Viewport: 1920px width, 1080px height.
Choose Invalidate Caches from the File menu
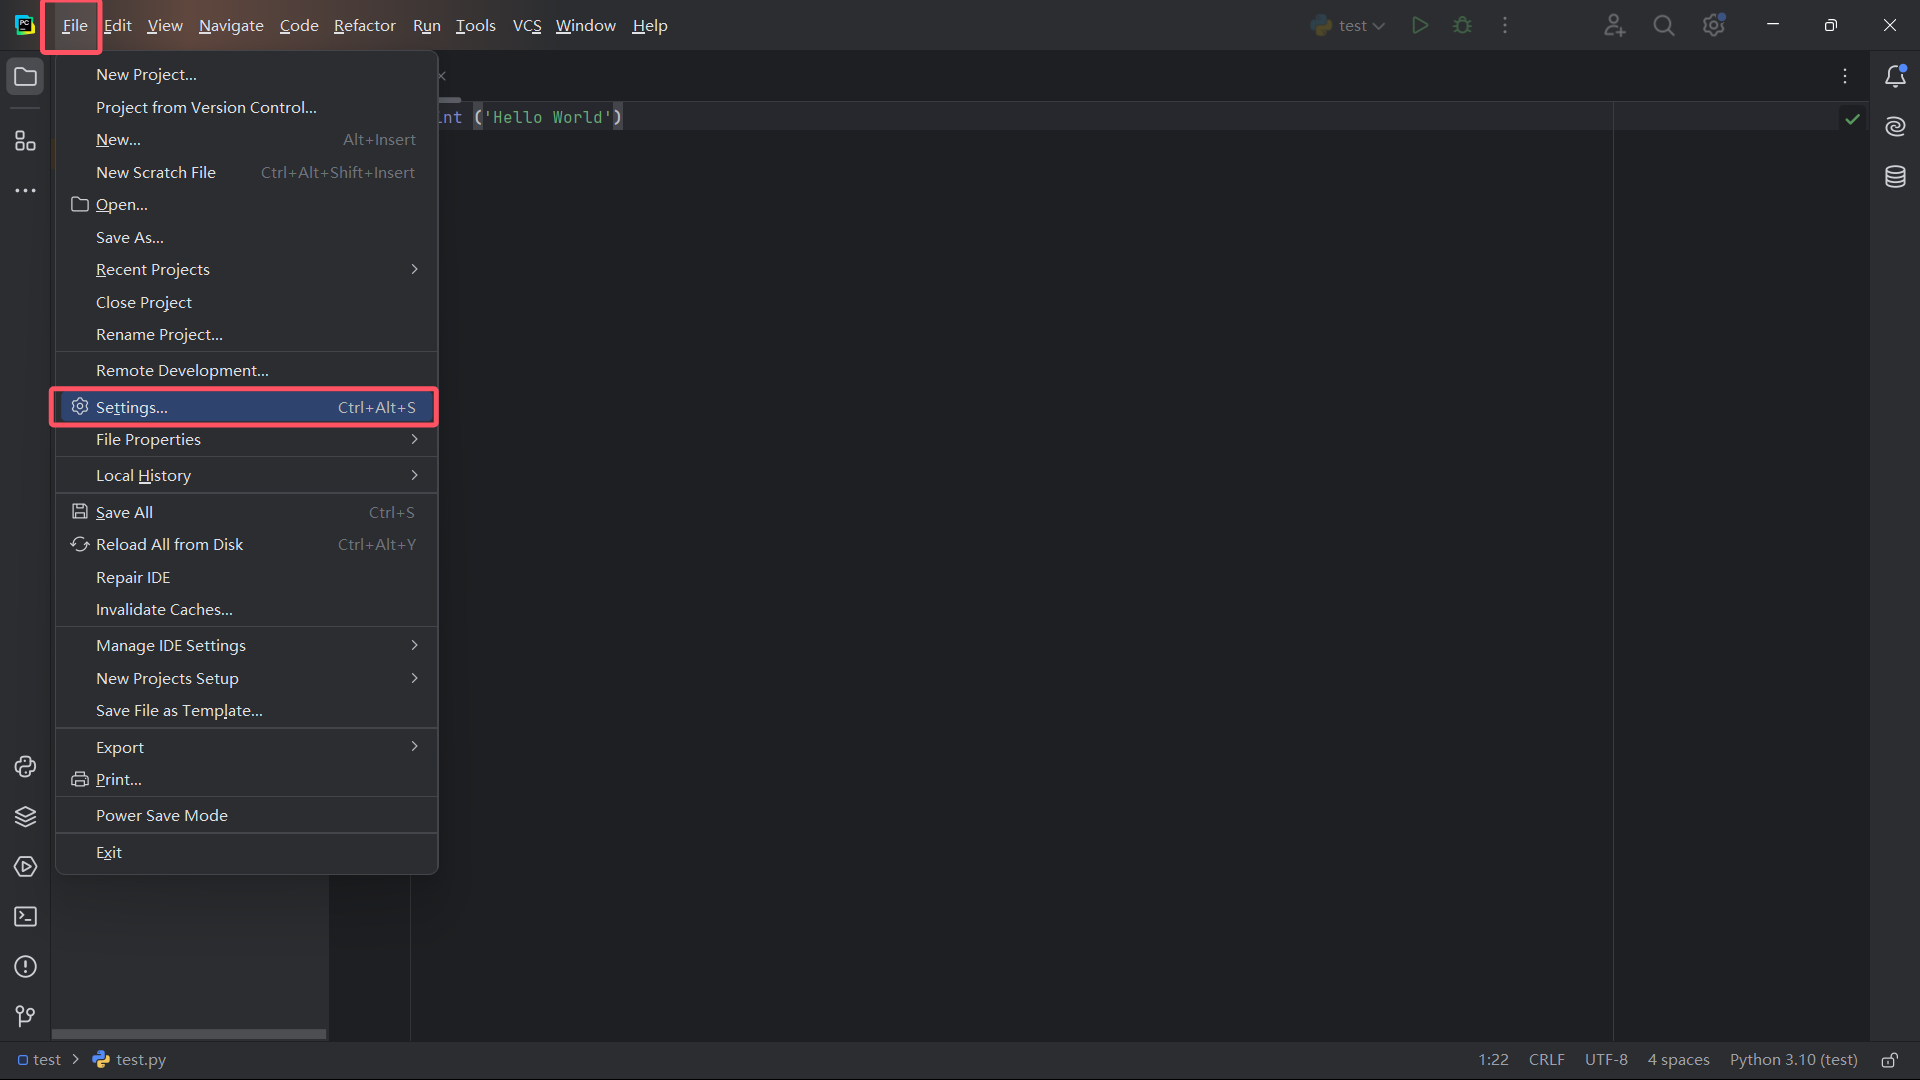(x=164, y=610)
